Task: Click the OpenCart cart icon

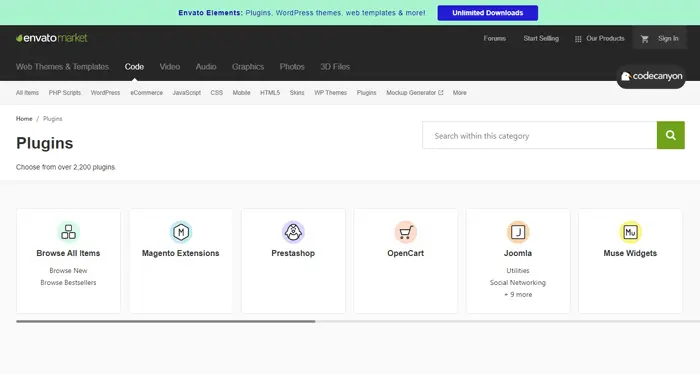Action: coord(405,232)
